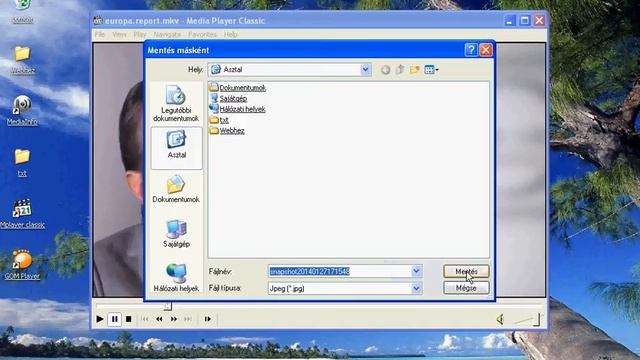640x360 pixels.
Task: Mute audio with the speaker icon
Action: pyautogui.click(x=500, y=319)
